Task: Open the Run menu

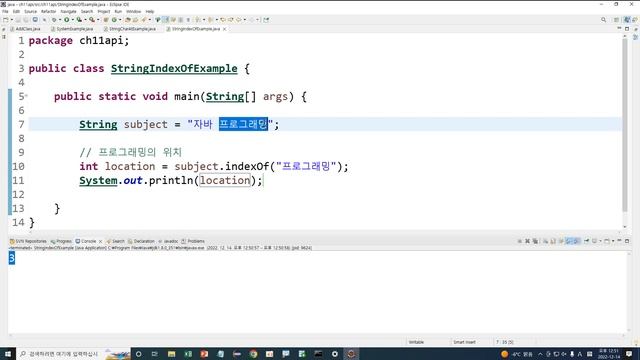Action: coord(118,11)
